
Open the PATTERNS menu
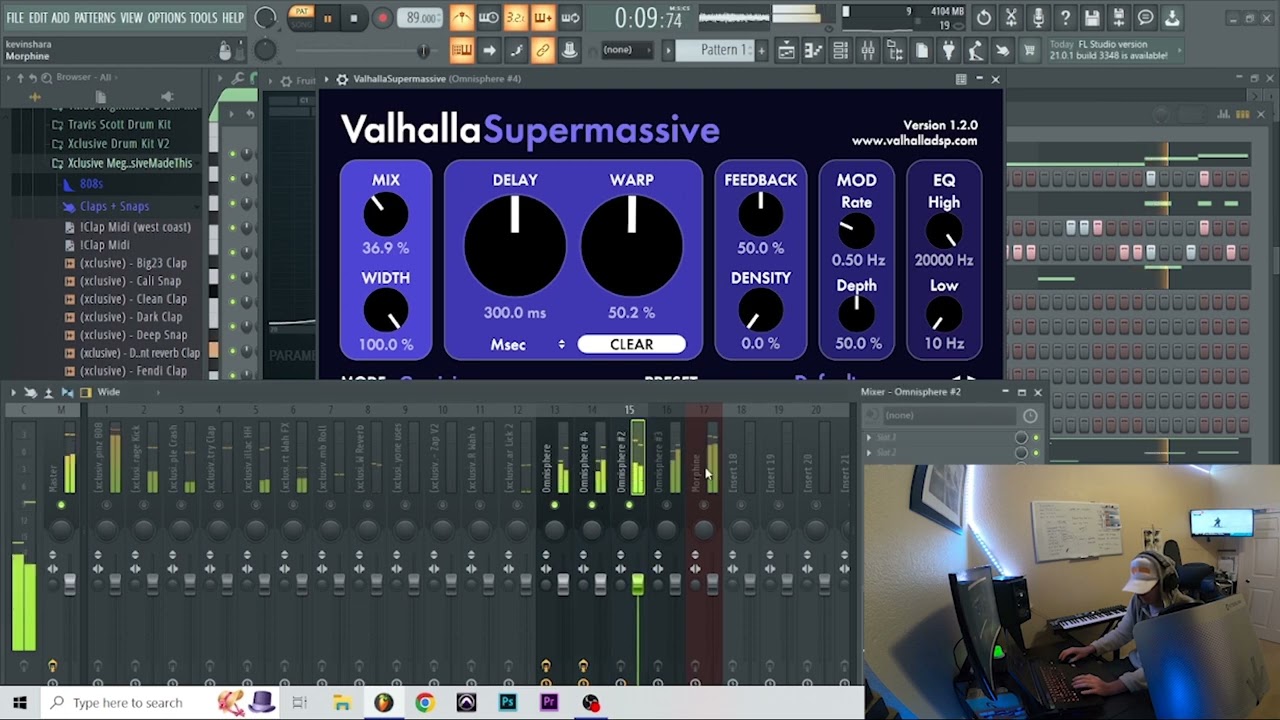(95, 18)
